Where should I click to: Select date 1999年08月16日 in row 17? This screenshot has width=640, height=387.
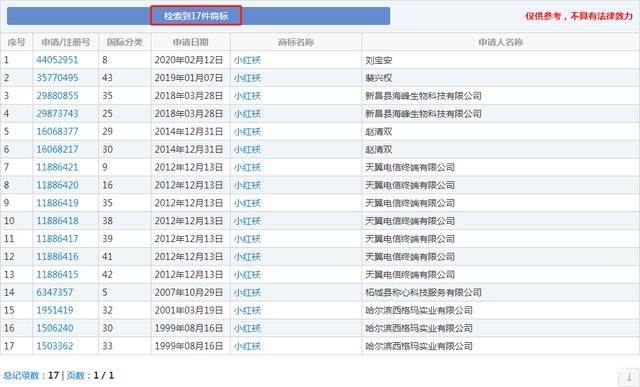(189, 346)
